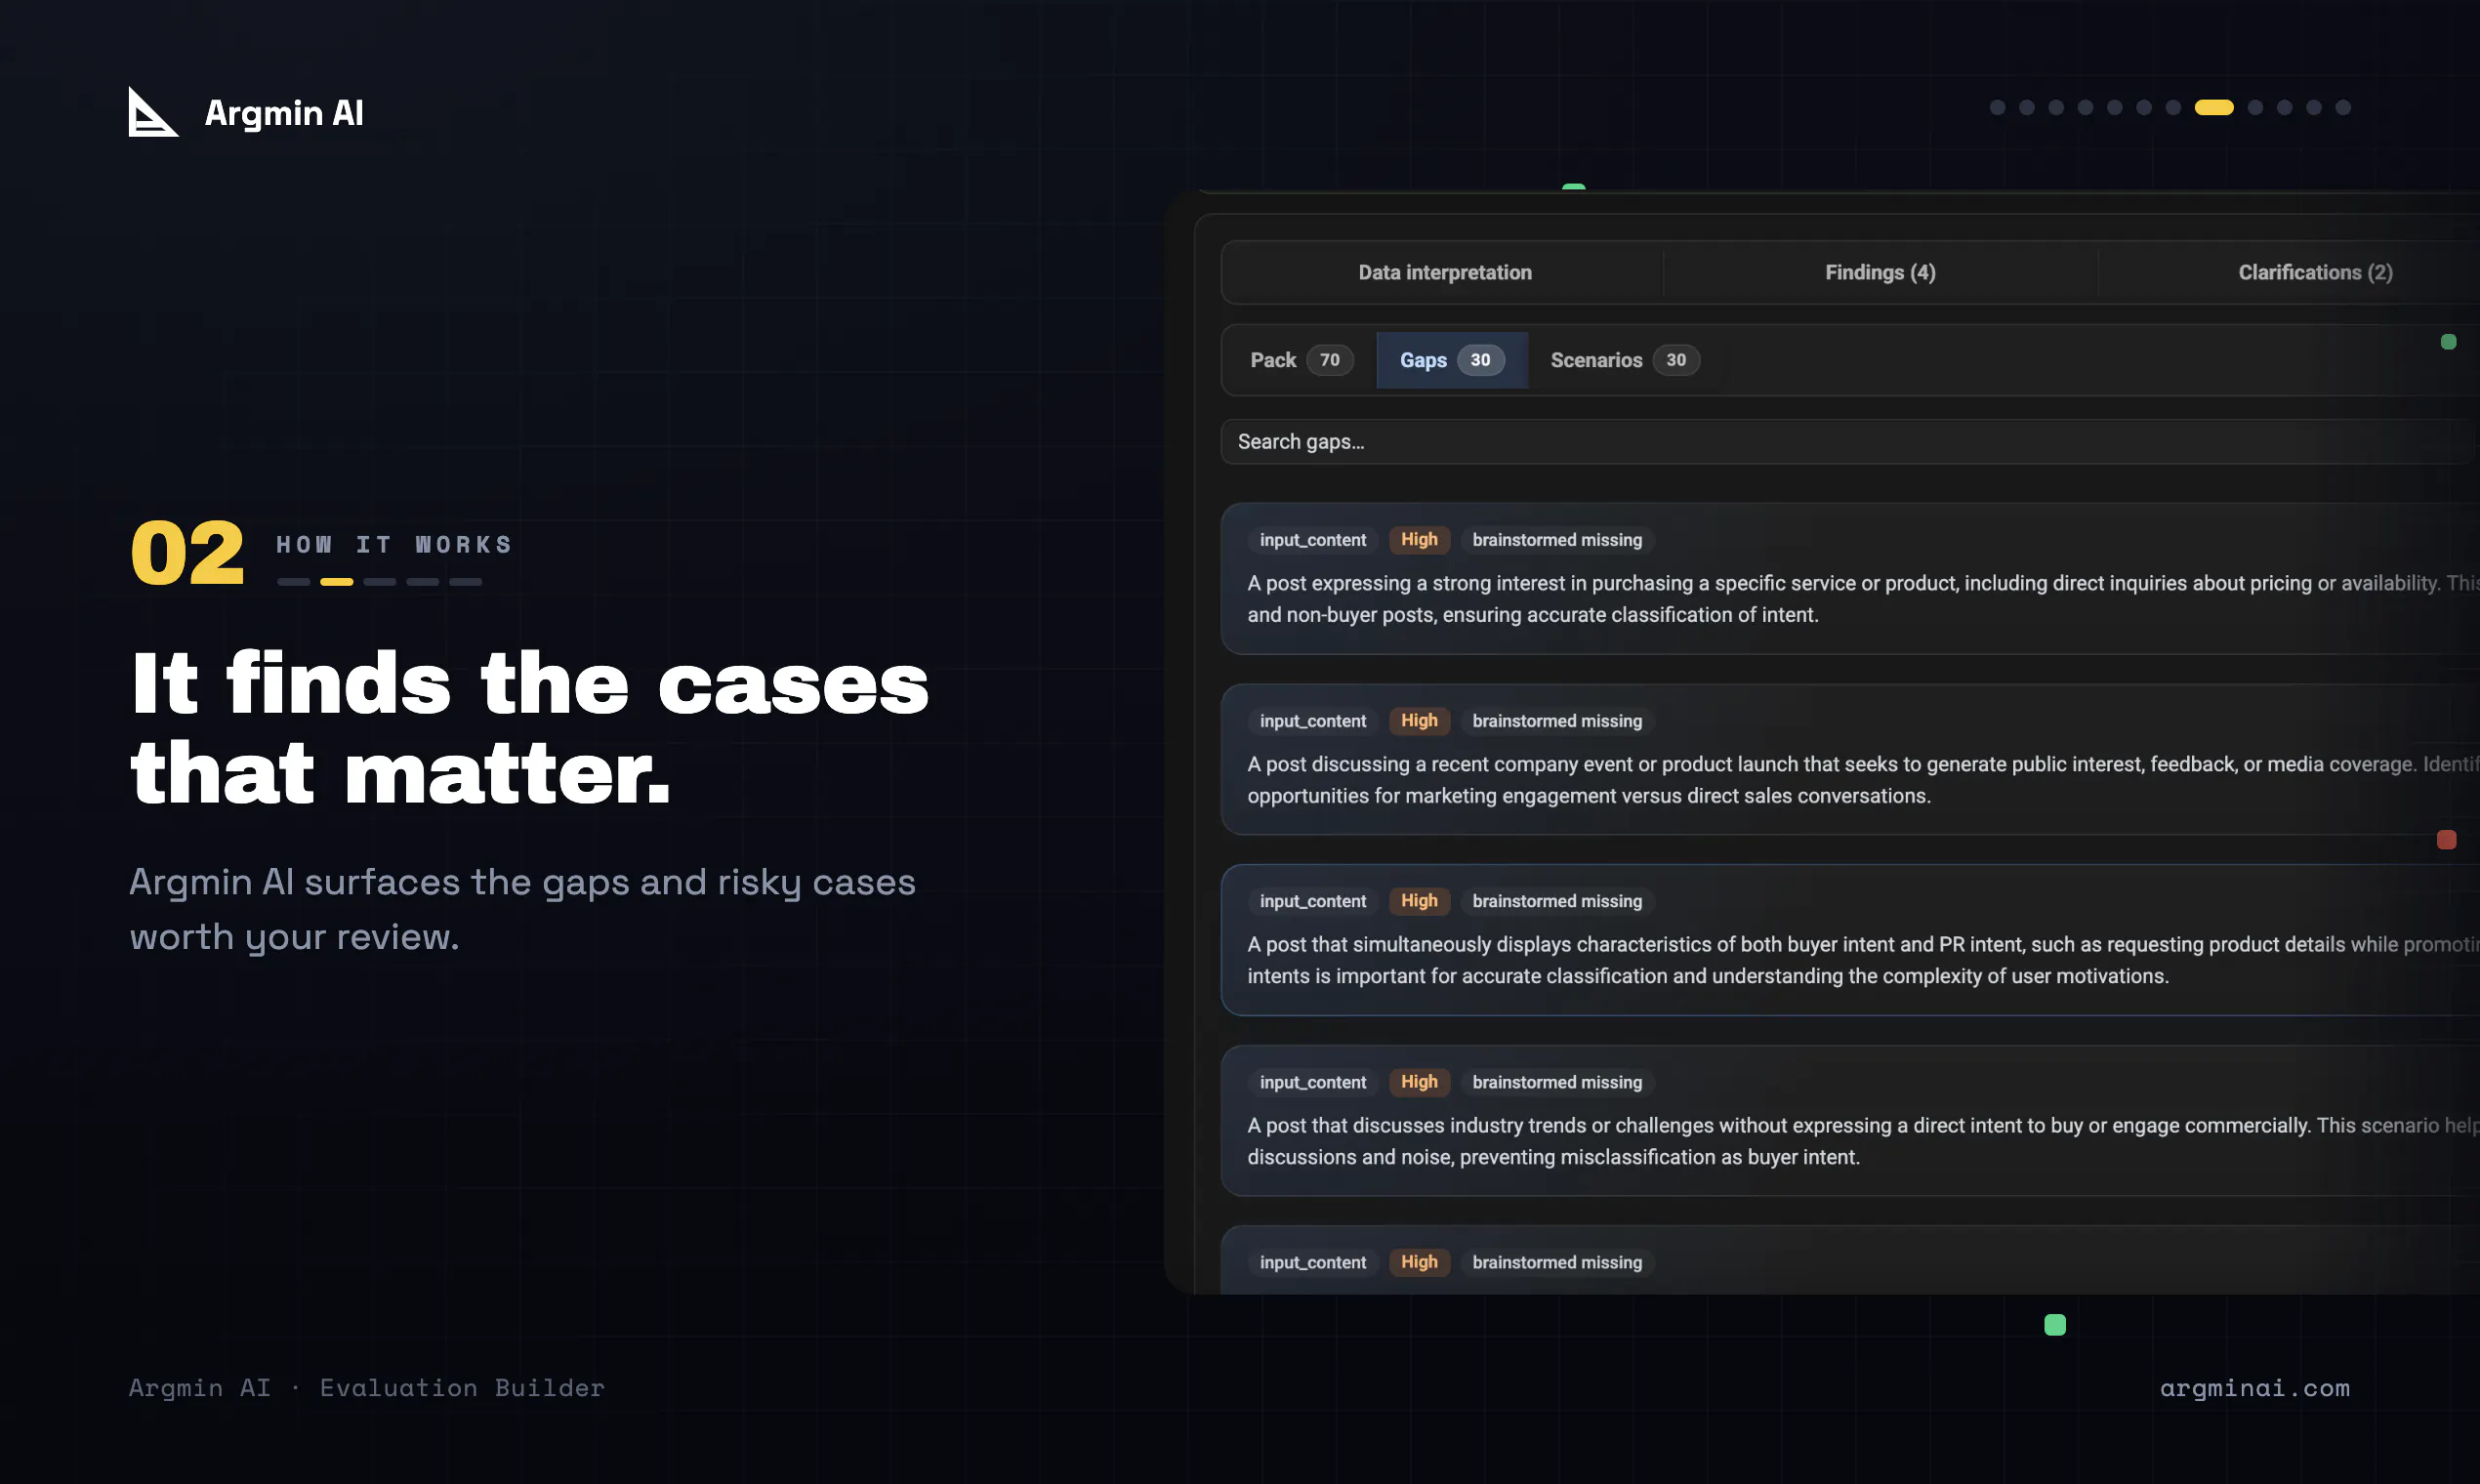Click input_content tag on product launch card
This screenshot has width=2480, height=1484.
(1312, 721)
